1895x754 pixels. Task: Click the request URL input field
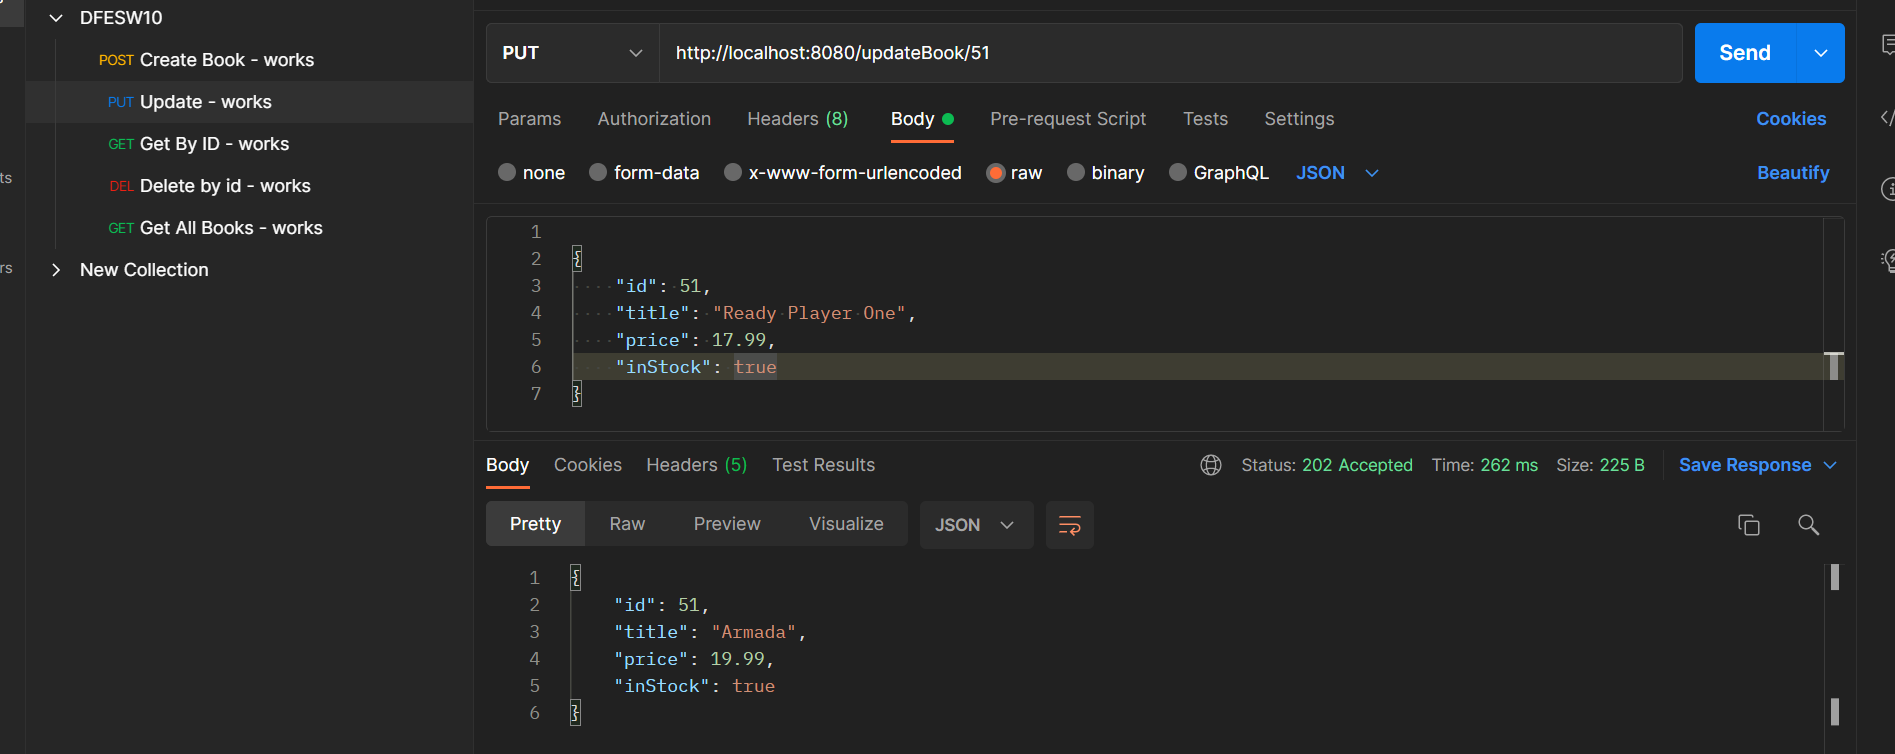tap(1170, 53)
